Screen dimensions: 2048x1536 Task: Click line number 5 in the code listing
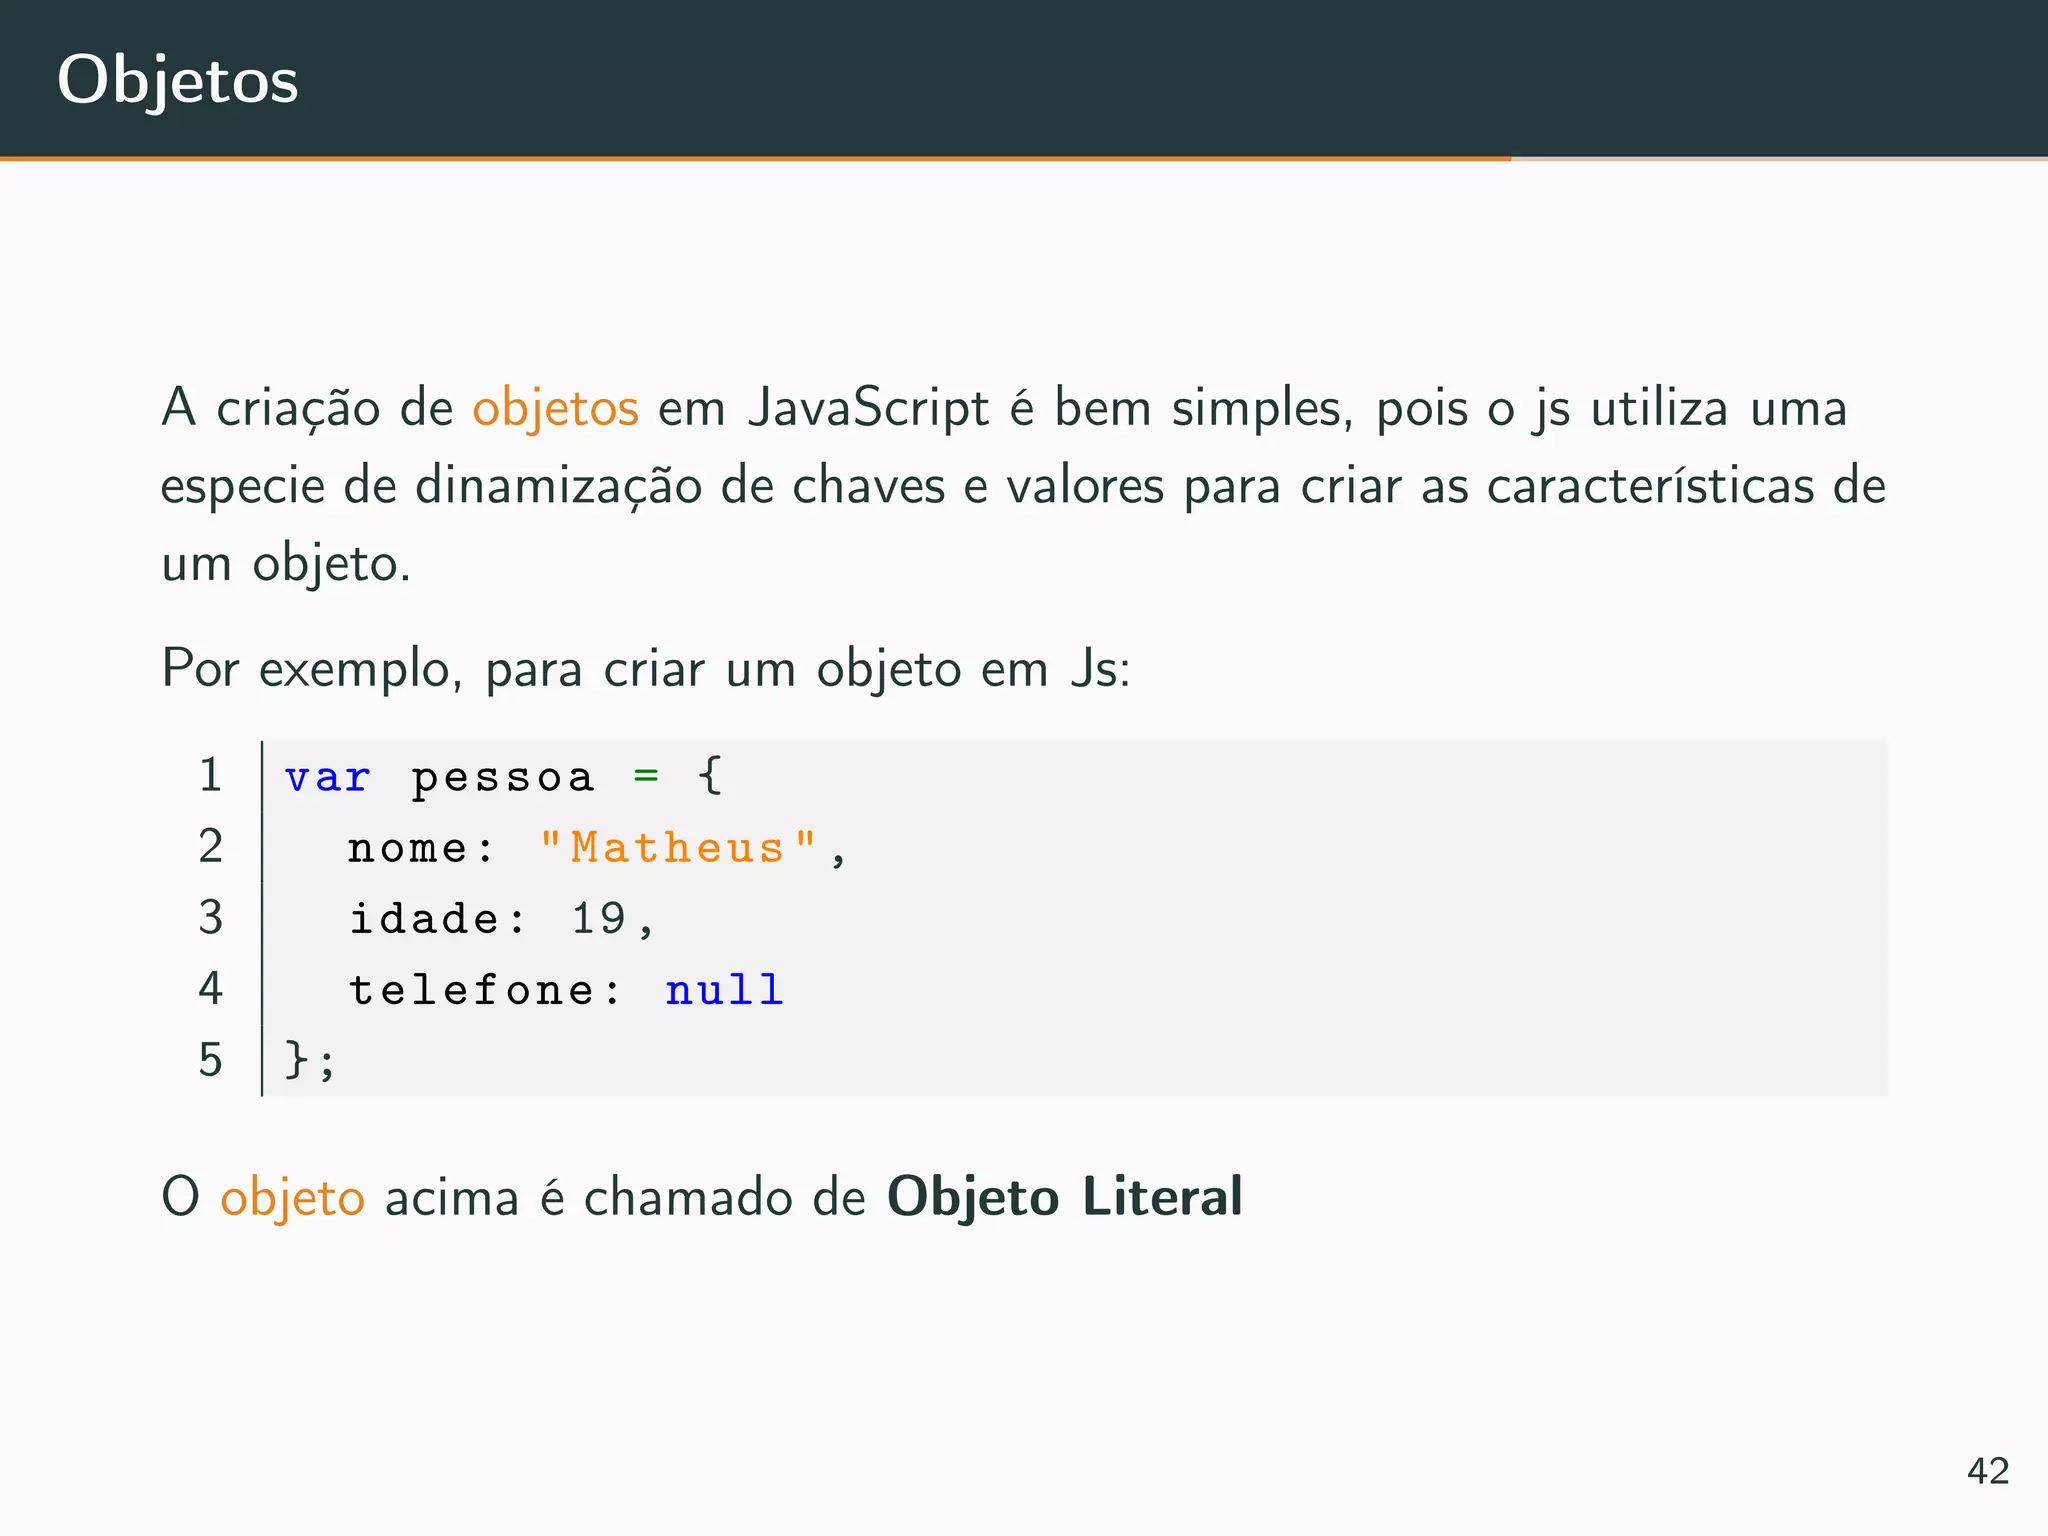coord(210,1060)
